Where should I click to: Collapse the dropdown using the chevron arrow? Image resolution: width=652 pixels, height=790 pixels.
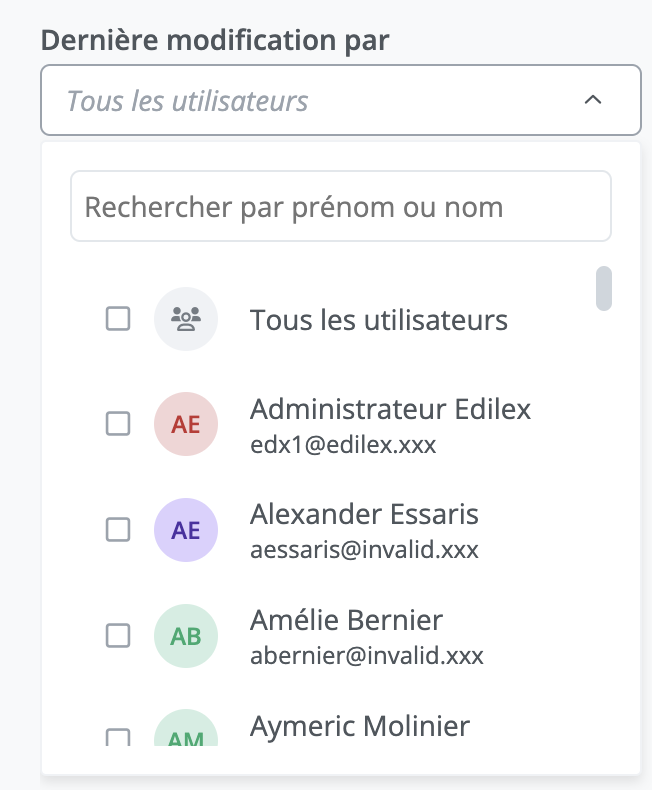(592, 100)
